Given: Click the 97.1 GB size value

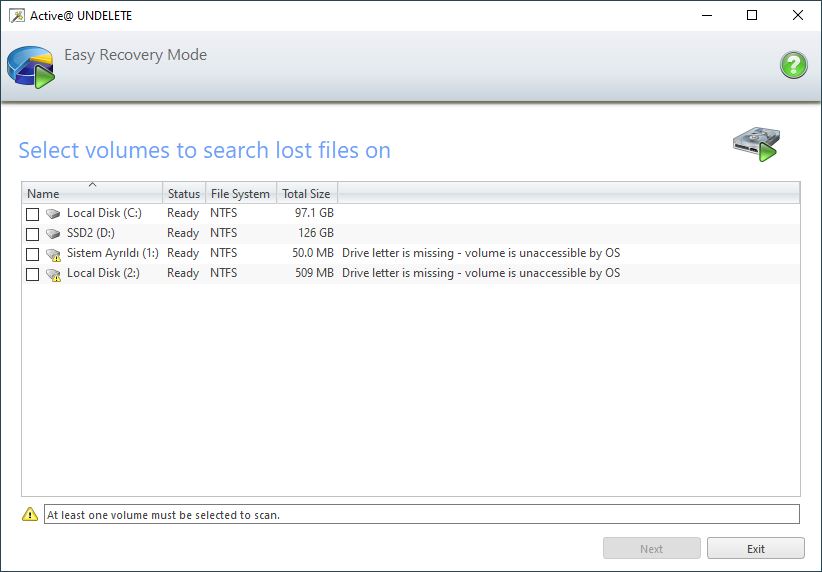Looking at the screenshot, I should tap(314, 213).
